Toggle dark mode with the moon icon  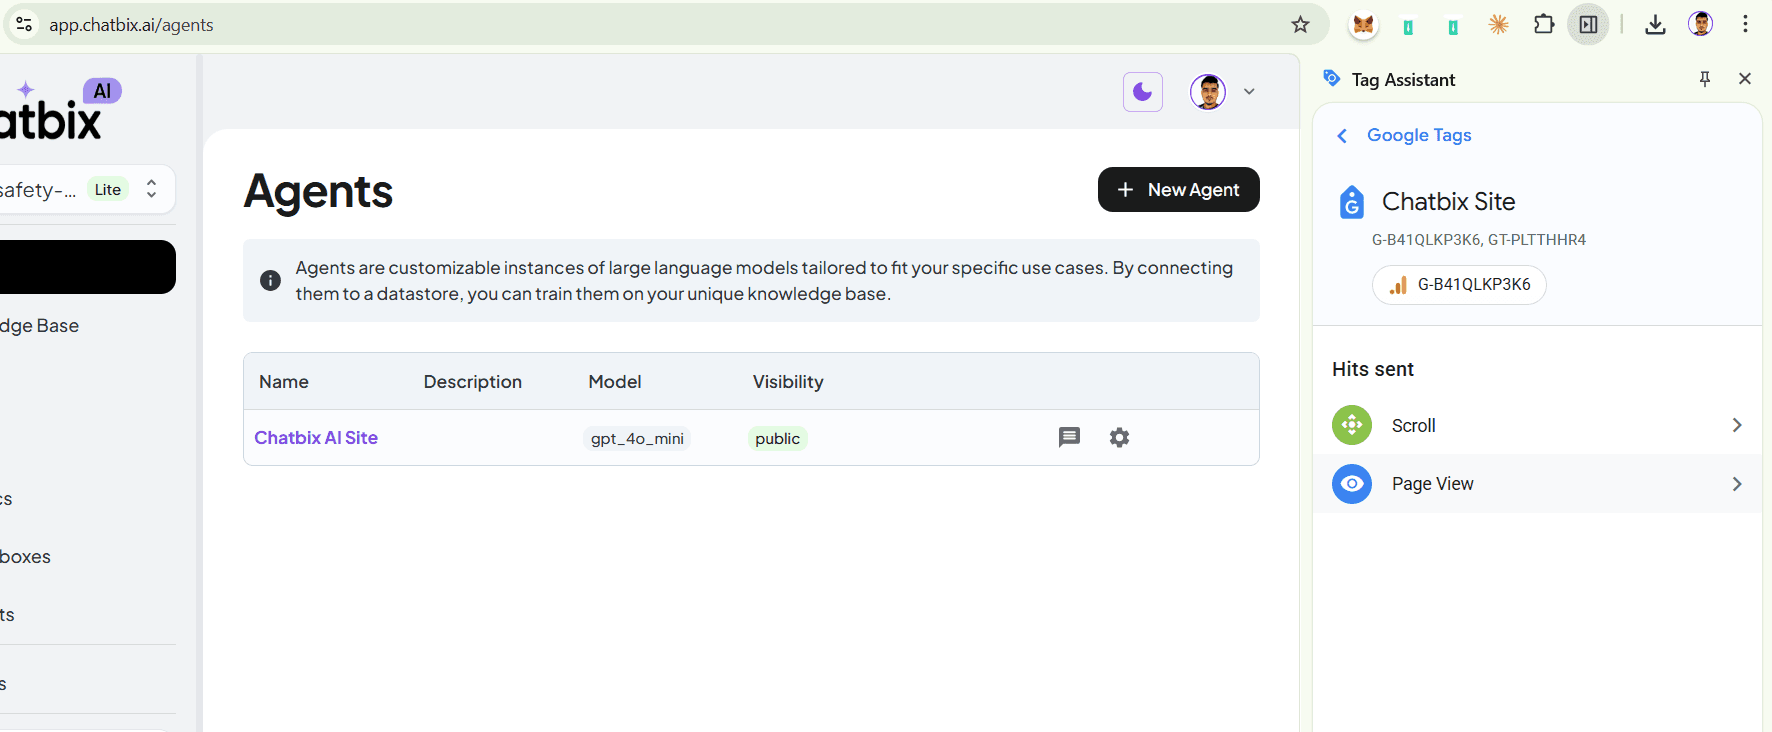(1142, 92)
